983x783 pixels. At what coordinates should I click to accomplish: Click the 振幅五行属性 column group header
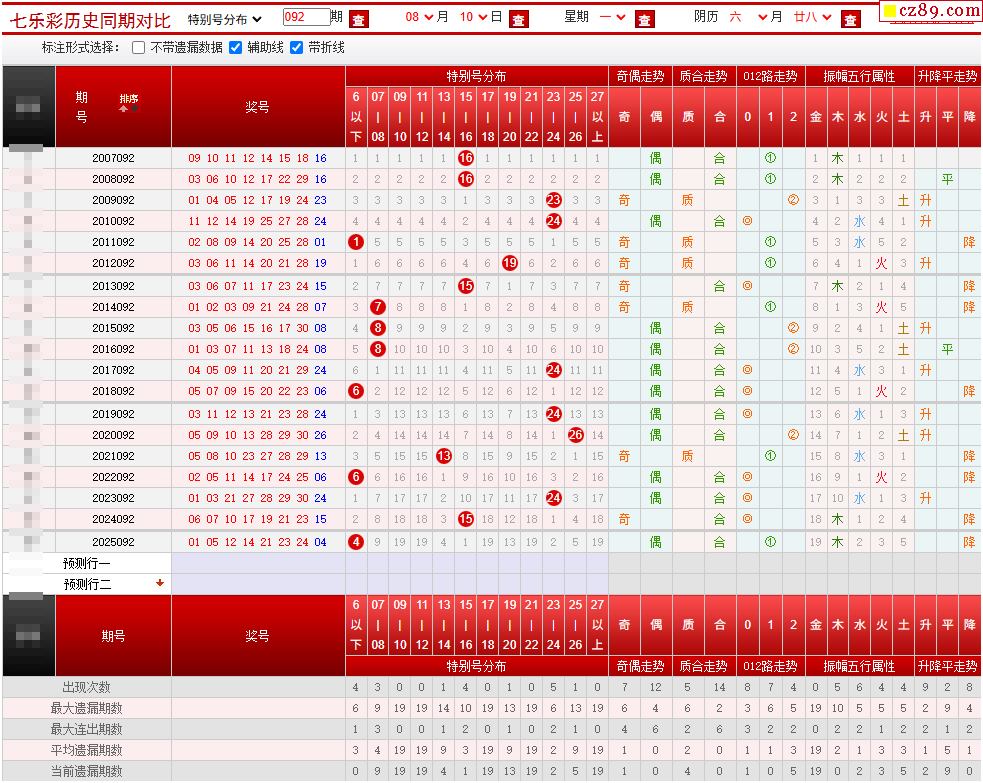859,76
